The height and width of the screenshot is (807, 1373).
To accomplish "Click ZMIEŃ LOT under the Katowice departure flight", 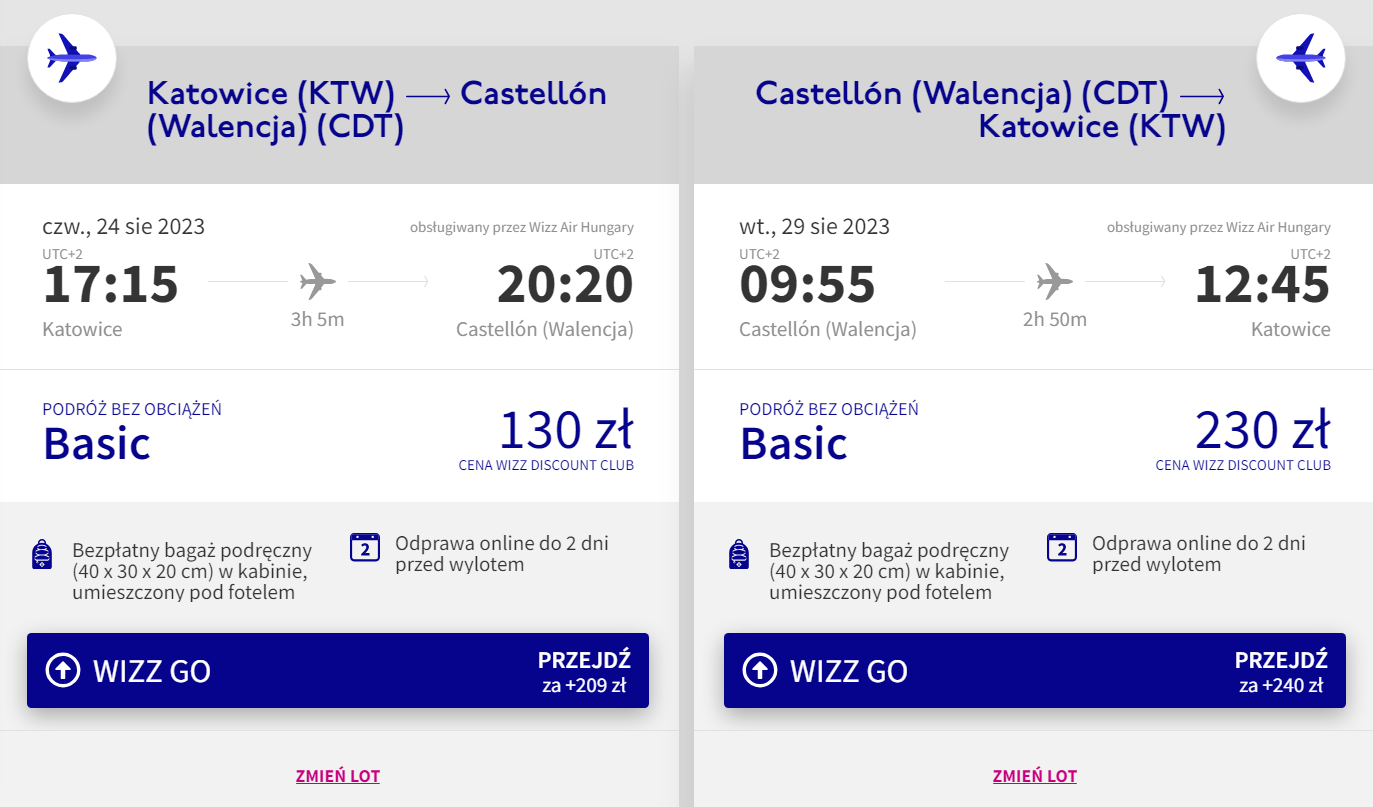I will [338, 776].
